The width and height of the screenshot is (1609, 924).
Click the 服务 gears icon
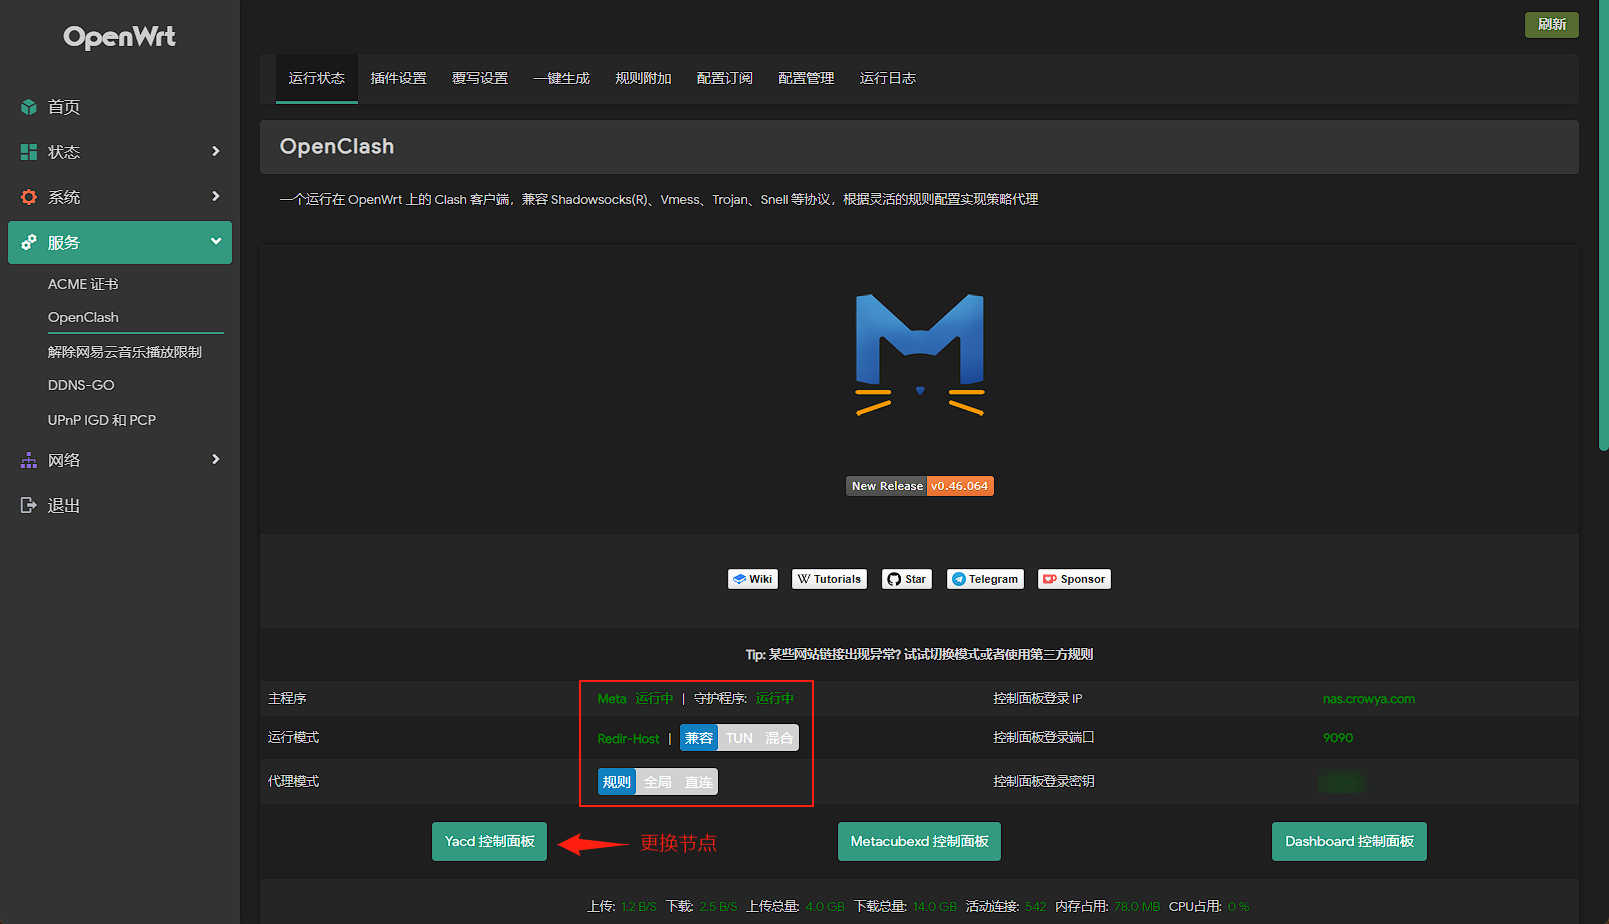click(x=29, y=242)
